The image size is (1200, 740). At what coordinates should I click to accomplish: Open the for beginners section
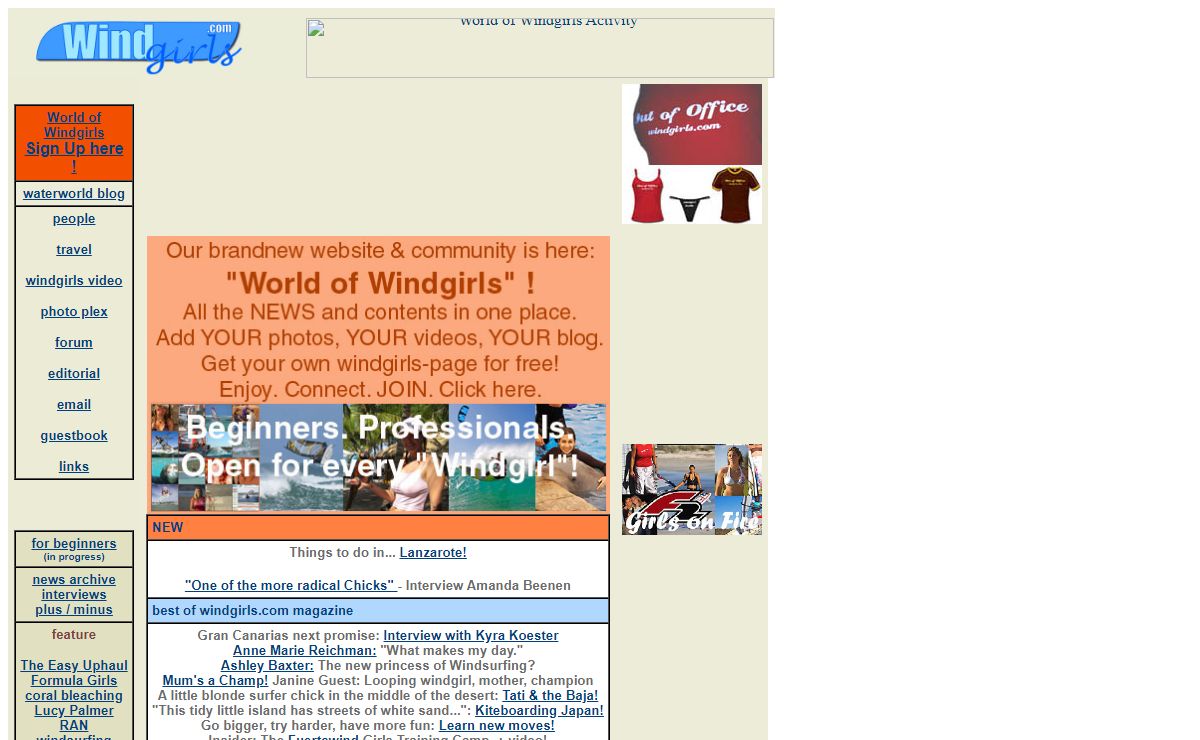74,544
